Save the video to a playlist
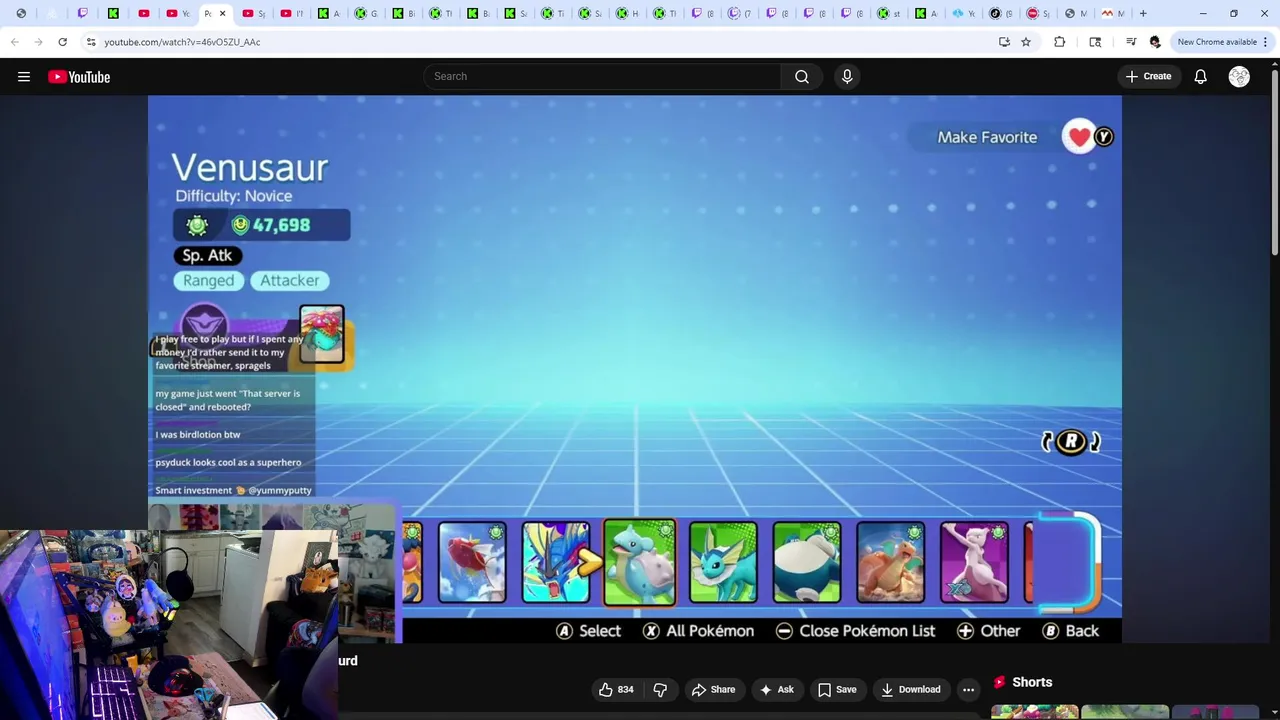The image size is (1280, 720). pos(837,689)
